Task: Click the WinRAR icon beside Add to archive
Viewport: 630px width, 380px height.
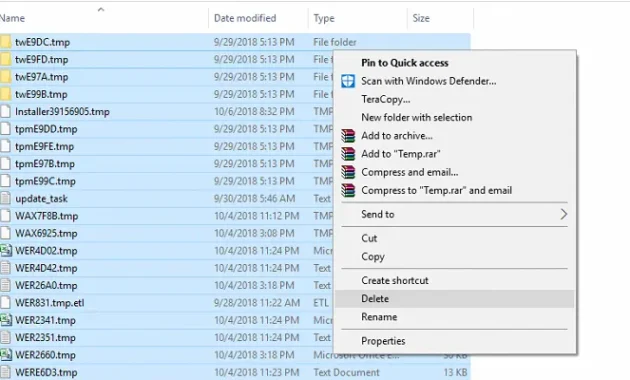Action: click(348, 136)
